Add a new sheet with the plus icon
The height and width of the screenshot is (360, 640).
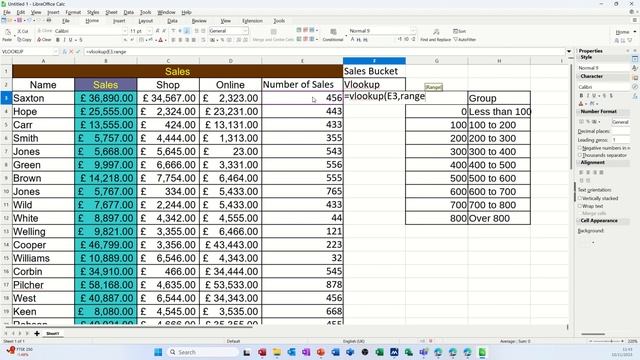coord(37,333)
